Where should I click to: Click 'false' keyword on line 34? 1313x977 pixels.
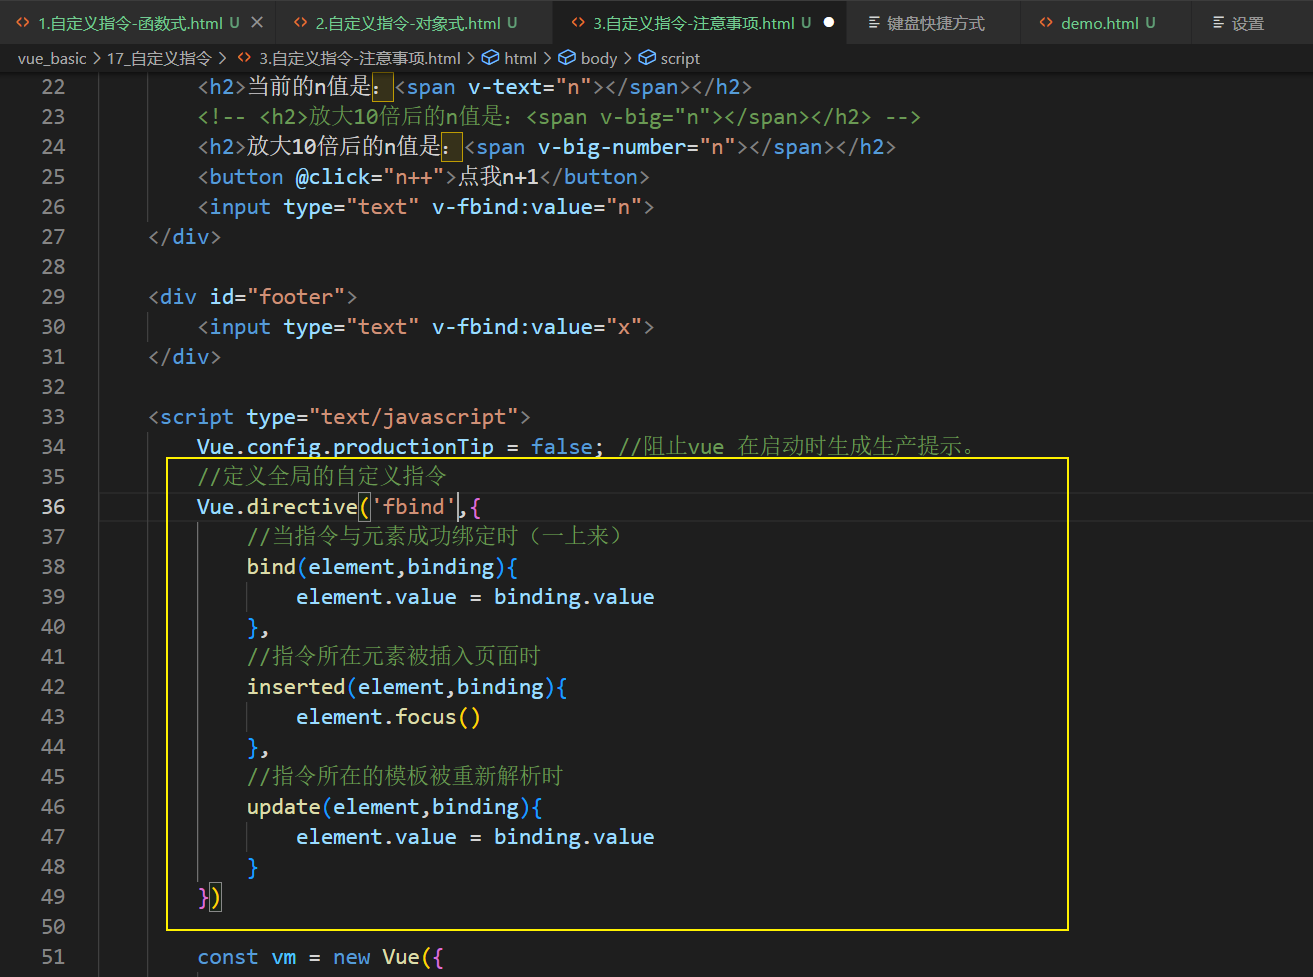click(x=562, y=447)
